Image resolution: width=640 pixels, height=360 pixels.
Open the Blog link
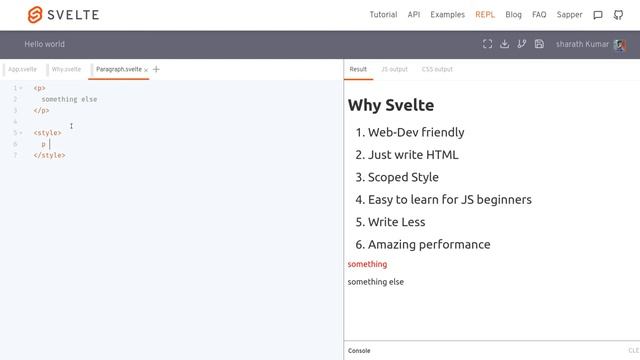pos(513,15)
